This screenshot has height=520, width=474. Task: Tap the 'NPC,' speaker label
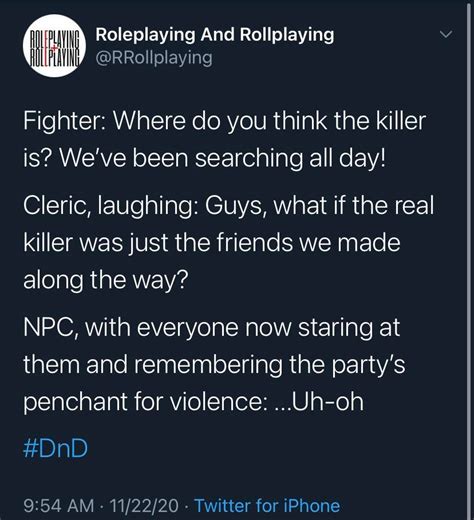coord(51,328)
